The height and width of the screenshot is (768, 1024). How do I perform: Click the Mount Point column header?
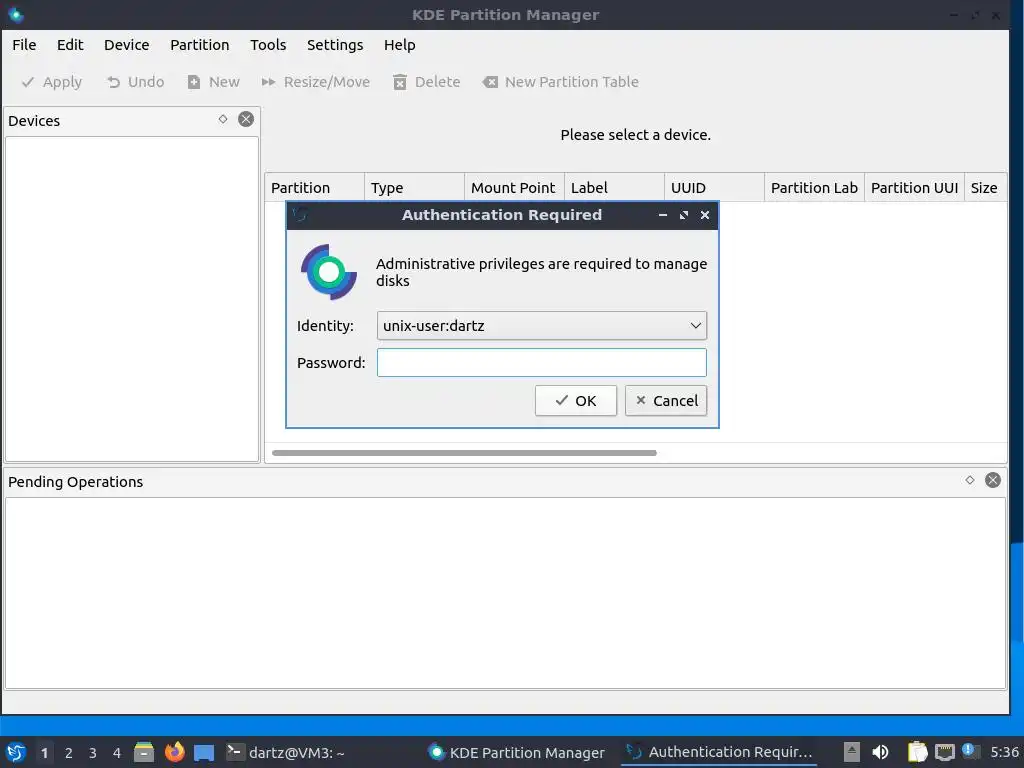point(514,188)
